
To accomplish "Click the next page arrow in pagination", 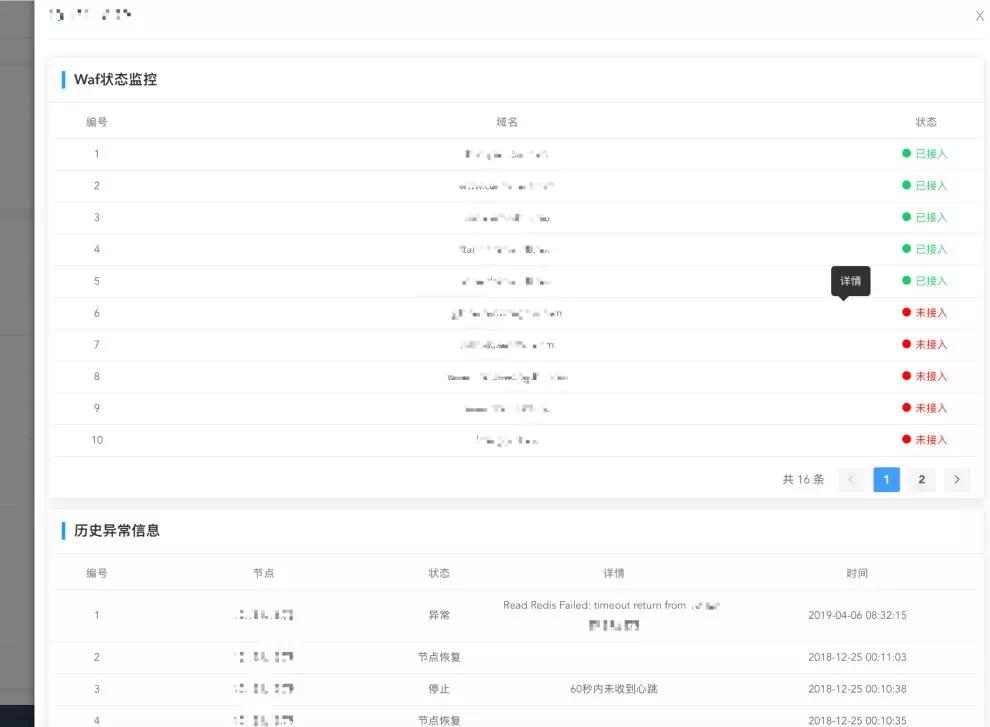I will (956, 479).
